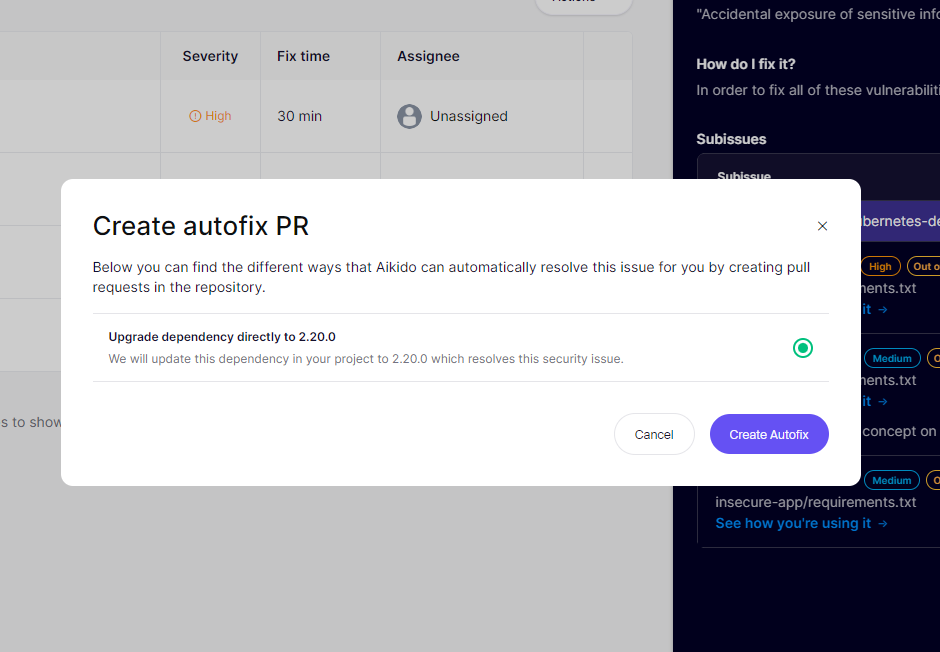Open the insecure-app "See how you're using it" link
Viewport: 940px width, 652px height.
[x=793, y=523]
